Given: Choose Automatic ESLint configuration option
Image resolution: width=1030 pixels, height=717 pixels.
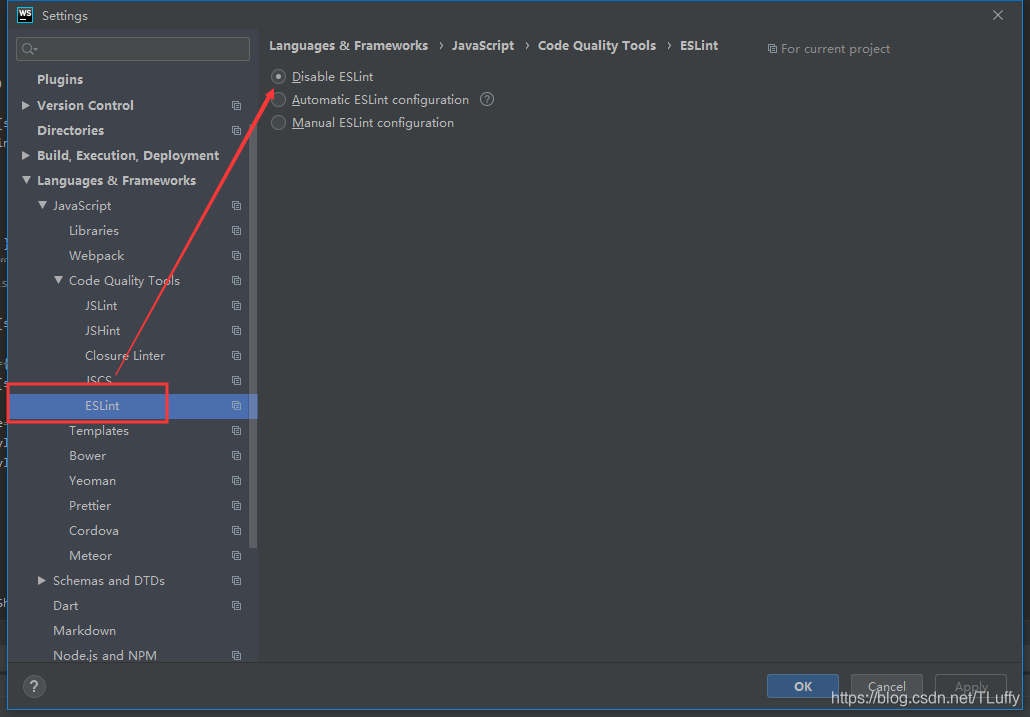Looking at the screenshot, I should pyautogui.click(x=279, y=100).
